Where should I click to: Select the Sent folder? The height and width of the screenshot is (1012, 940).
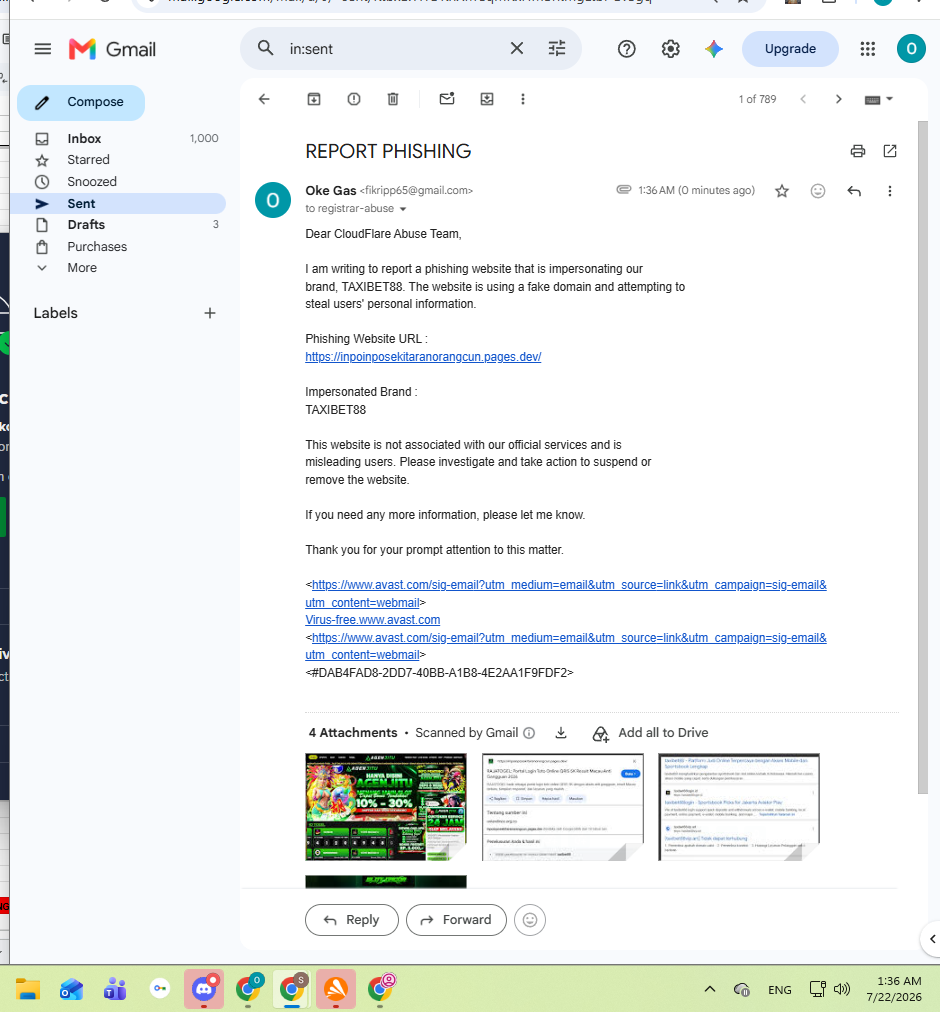pos(118,204)
